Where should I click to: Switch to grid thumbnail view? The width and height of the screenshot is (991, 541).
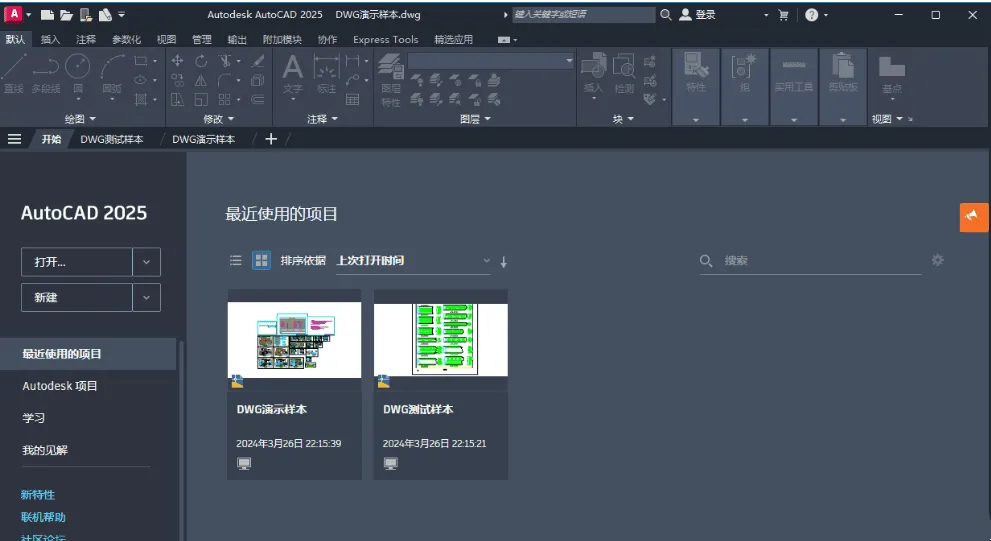tap(261, 261)
